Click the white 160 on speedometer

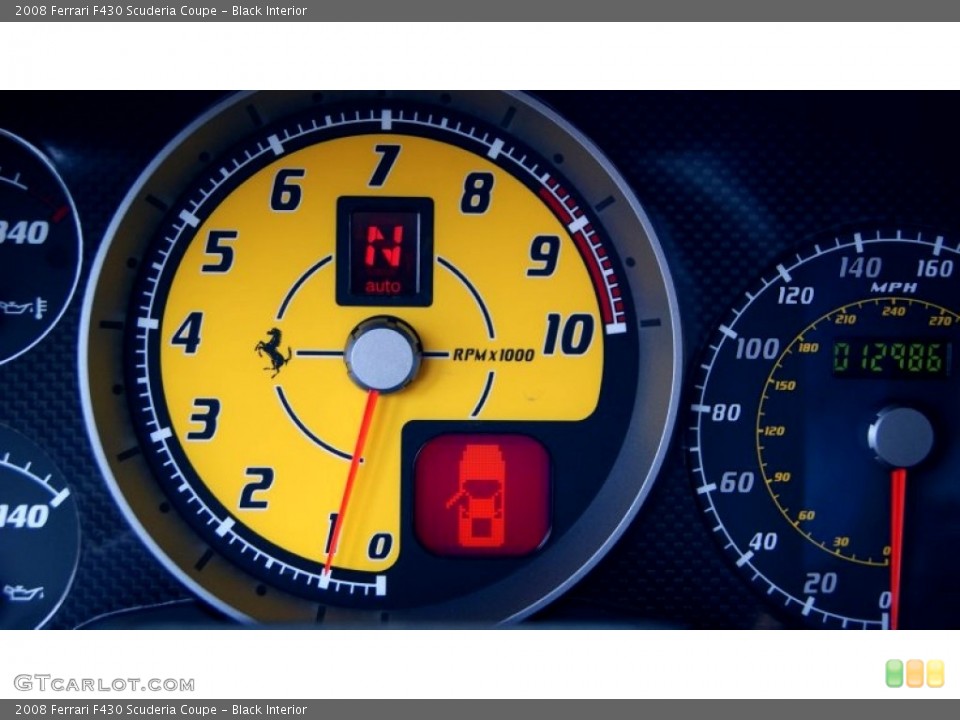pos(935,268)
